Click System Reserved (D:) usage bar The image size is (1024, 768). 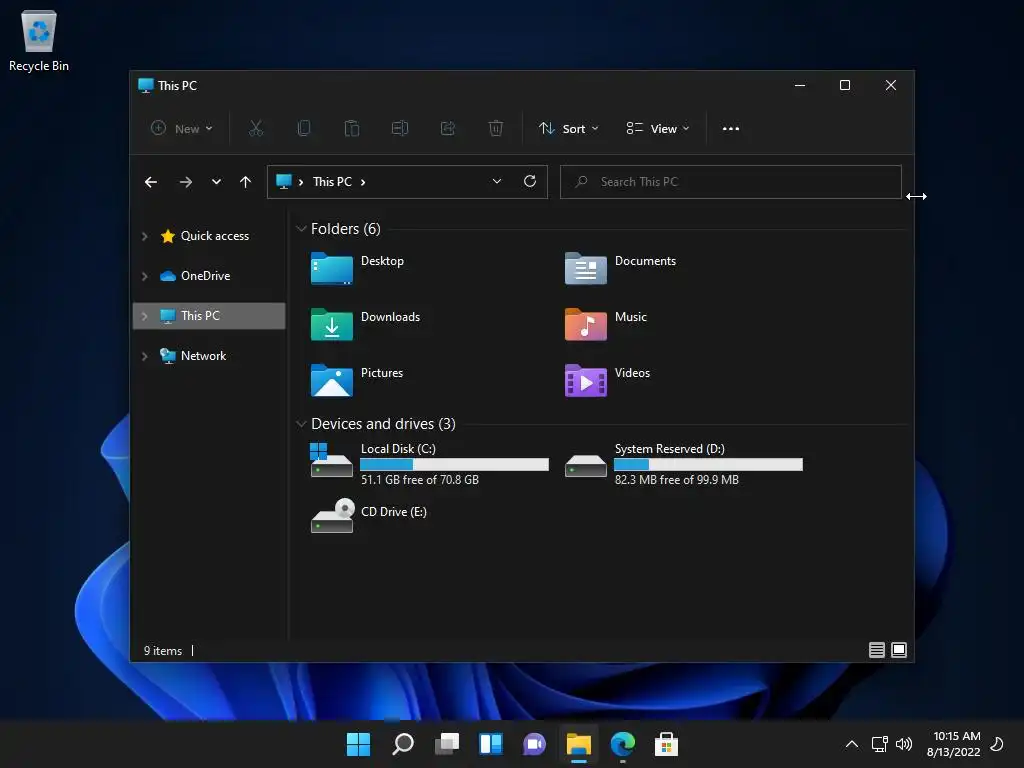(x=708, y=464)
